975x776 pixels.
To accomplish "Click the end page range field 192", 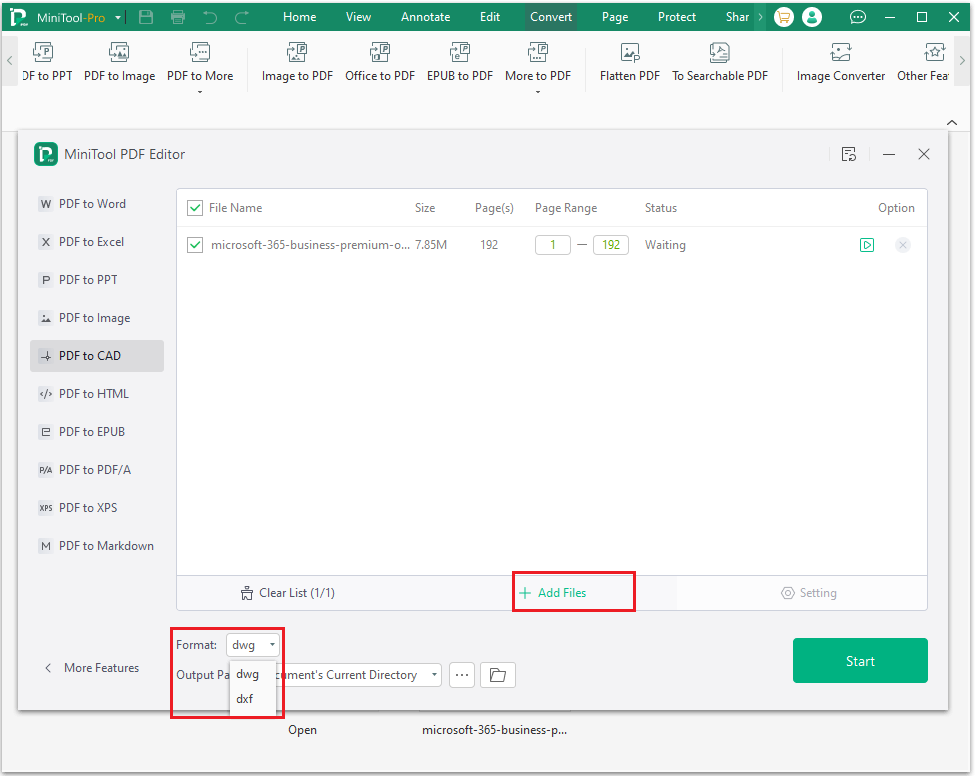I will [611, 245].
